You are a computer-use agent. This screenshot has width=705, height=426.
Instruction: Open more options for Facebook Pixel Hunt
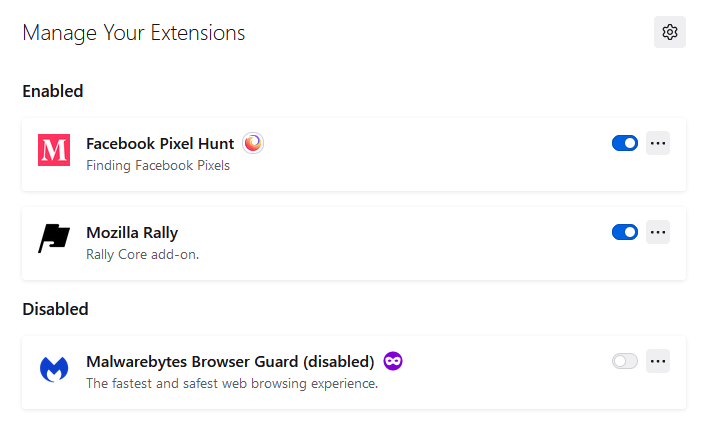(658, 143)
